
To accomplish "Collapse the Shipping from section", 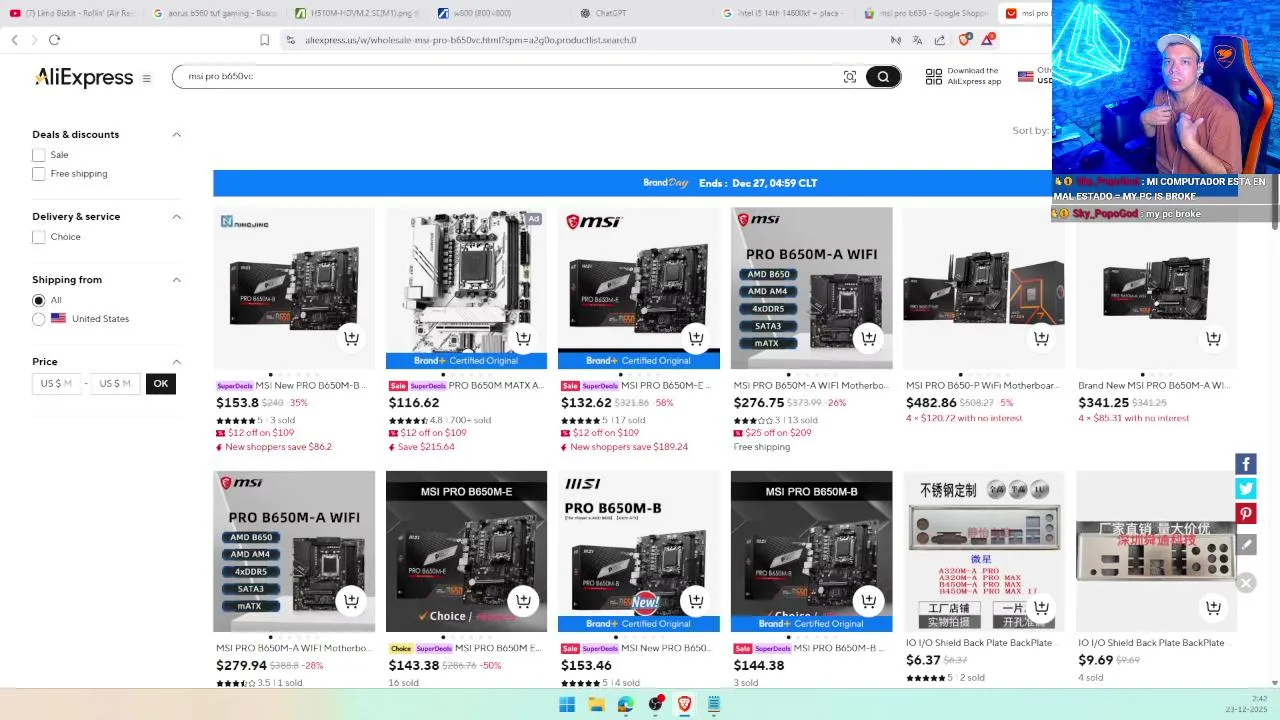I will tap(177, 280).
